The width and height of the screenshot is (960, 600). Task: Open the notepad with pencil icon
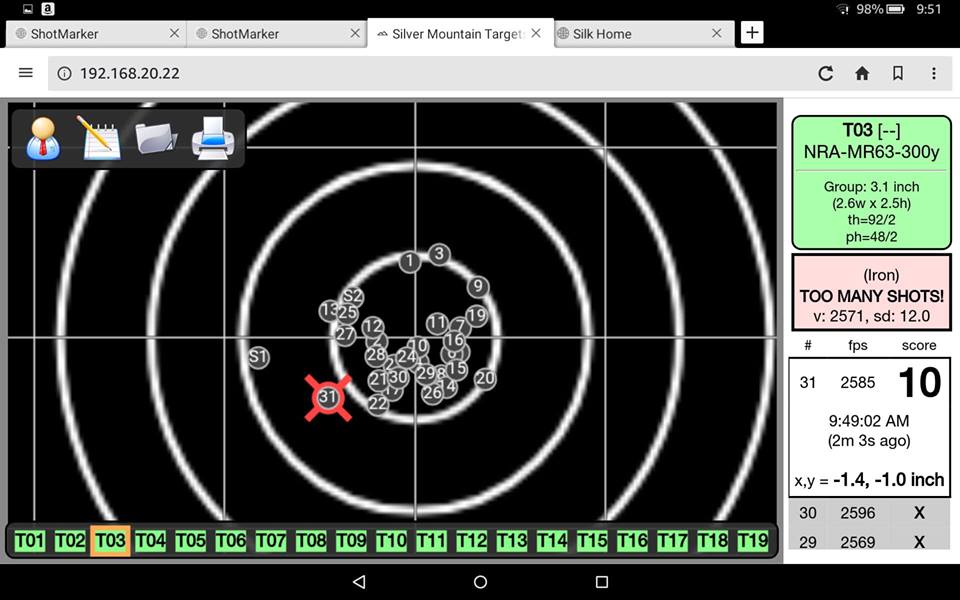[99, 138]
